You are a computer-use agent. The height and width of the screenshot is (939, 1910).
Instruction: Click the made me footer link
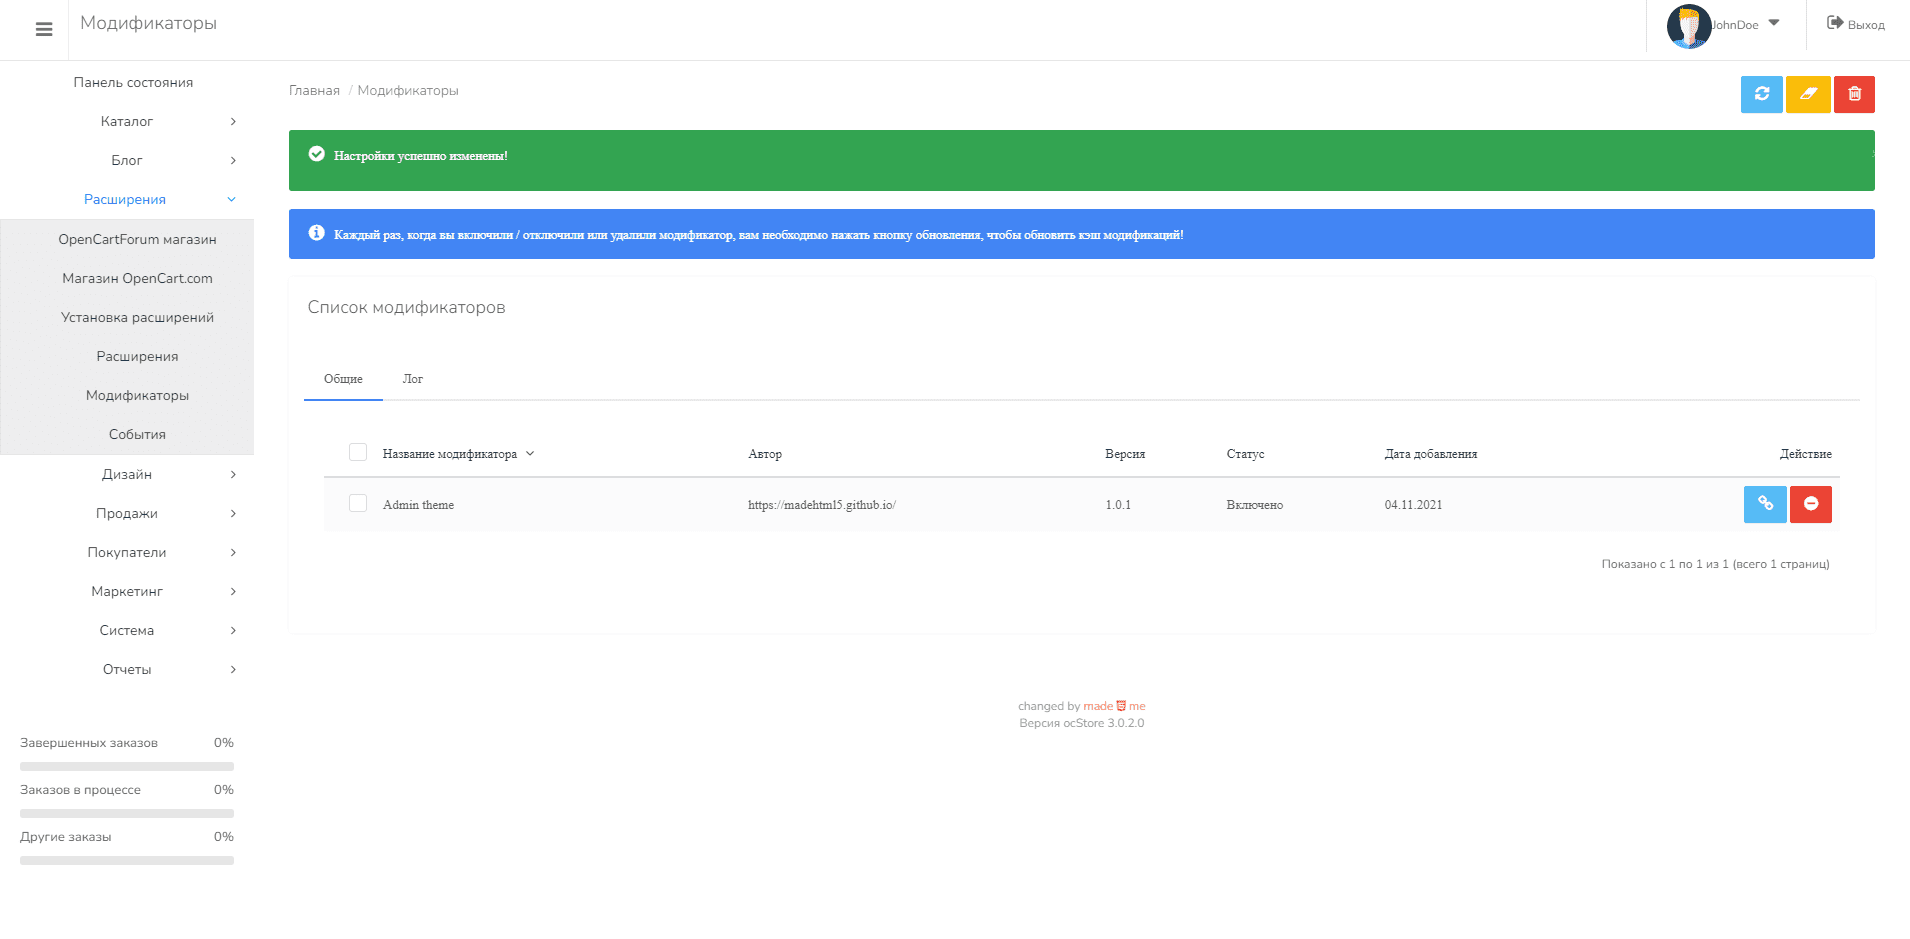point(1114,706)
